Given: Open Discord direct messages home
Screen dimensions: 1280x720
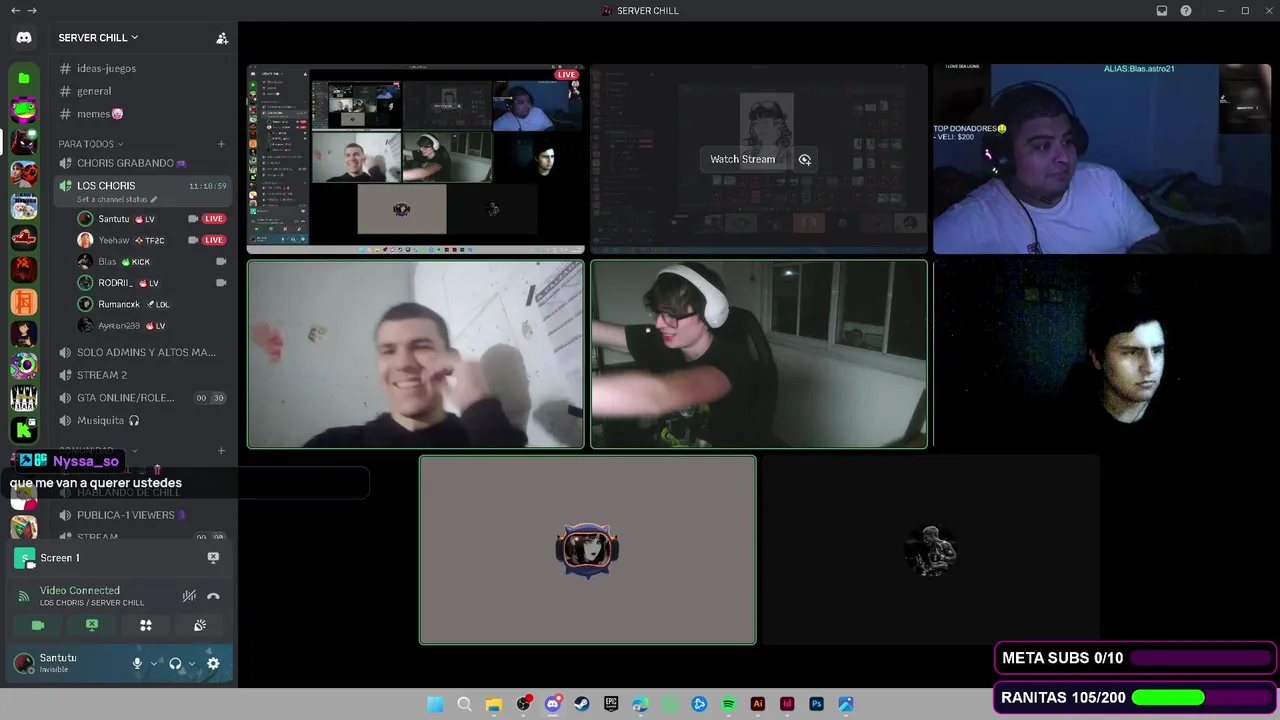Looking at the screenshot, I should coord(24,38).
